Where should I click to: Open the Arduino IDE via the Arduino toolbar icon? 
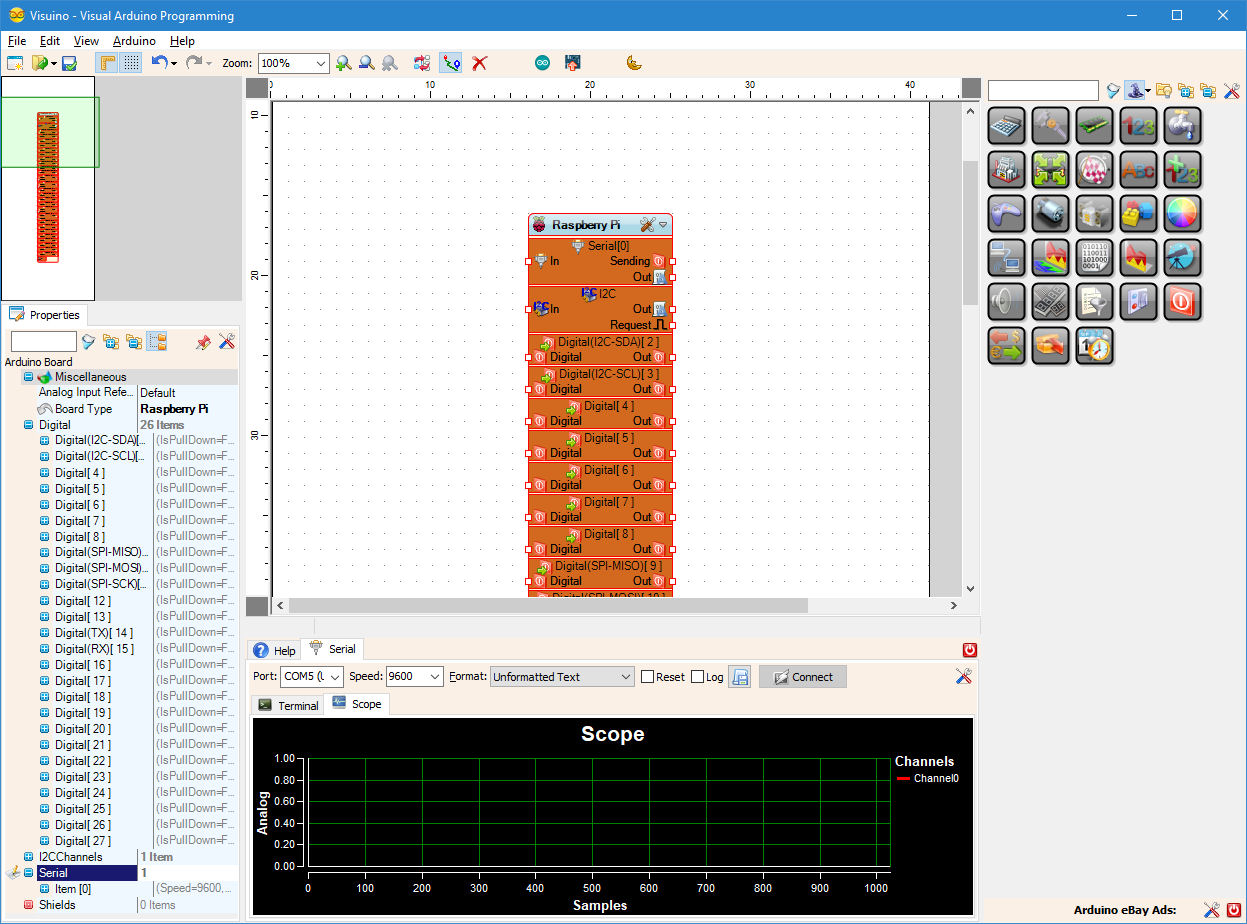coord(541,62)
